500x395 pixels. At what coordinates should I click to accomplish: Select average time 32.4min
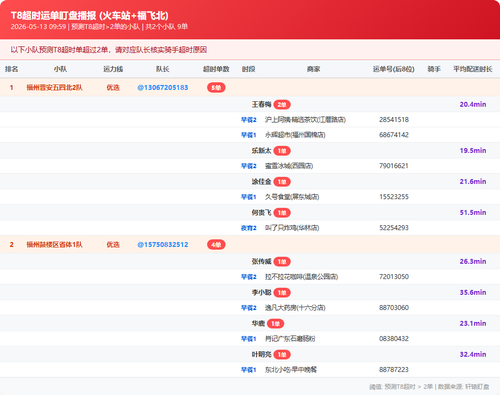(473, 355)
